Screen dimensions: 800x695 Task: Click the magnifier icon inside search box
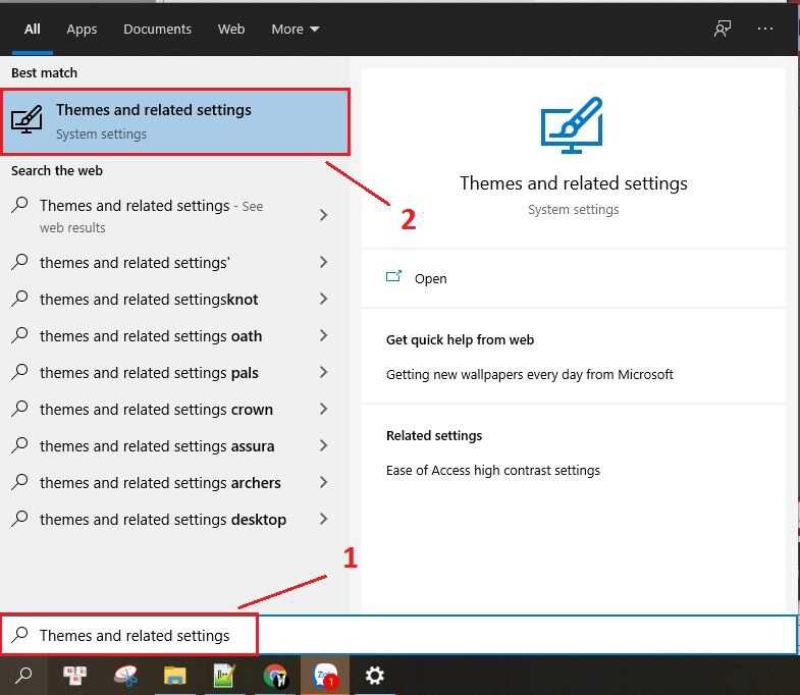pos(19,634)
